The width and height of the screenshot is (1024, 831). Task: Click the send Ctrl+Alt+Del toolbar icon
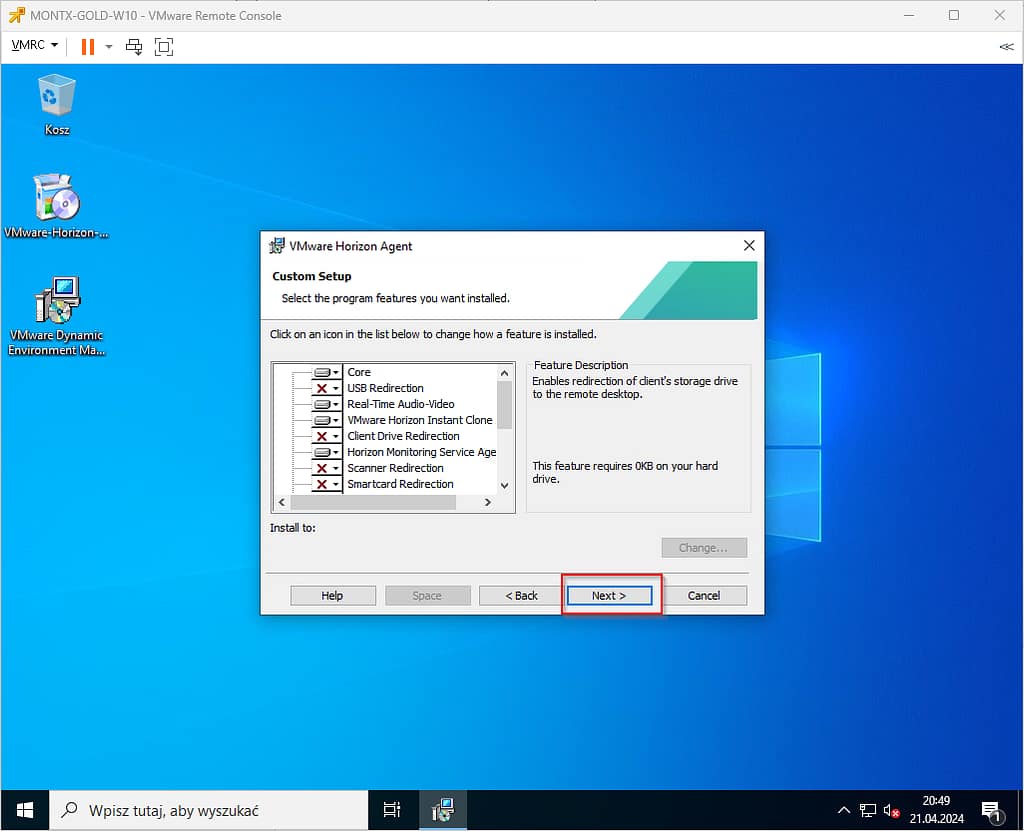[x=134, y=46]
